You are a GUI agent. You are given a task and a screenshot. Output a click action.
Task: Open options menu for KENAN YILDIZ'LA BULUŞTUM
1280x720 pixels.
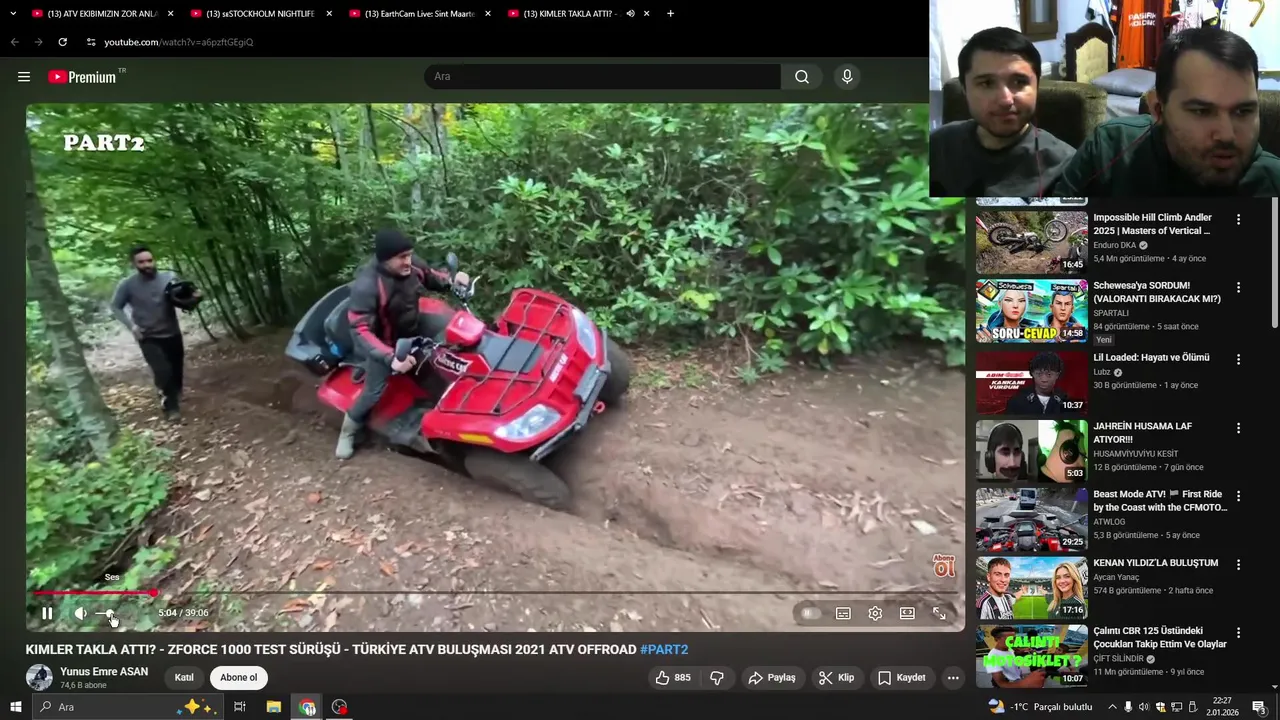click(x=1238, y=565)
